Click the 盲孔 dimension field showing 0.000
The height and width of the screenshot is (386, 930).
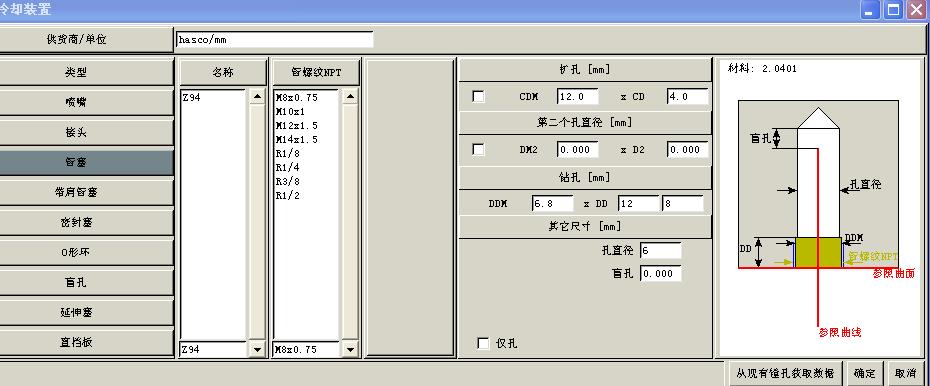[661, 273]
